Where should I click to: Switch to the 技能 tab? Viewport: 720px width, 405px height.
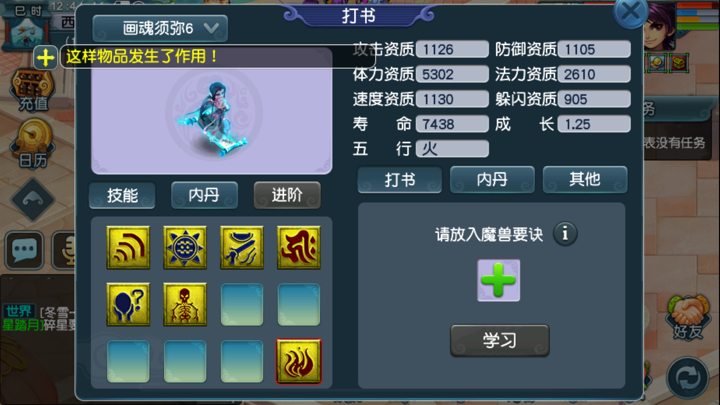click(x=122, y=195)
